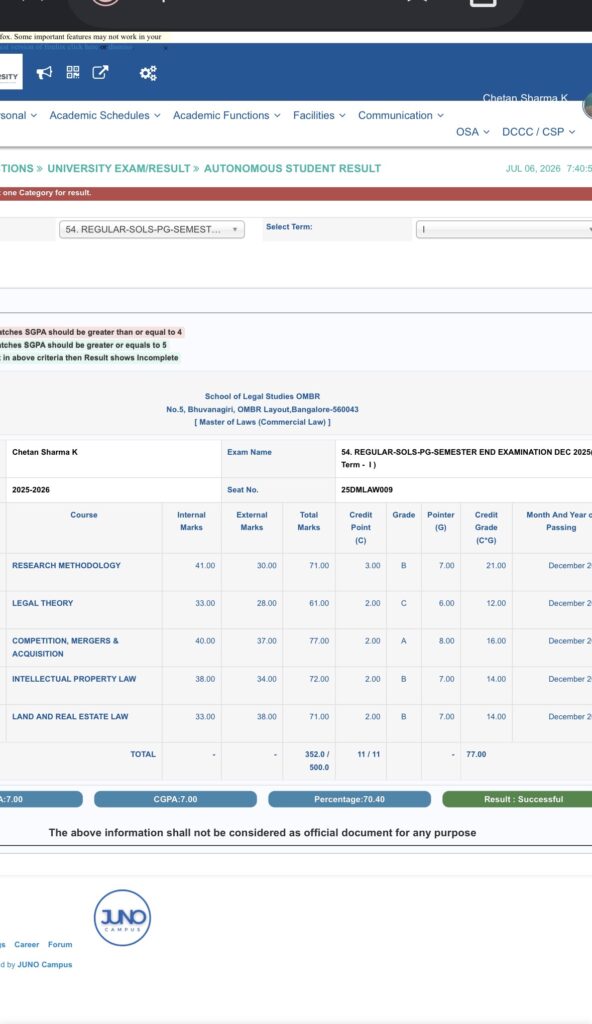Click the INTELLECTUAL PROPERTY LAW course name
This screenshot has height=1024, width=592.
click(x=74, y=679)
